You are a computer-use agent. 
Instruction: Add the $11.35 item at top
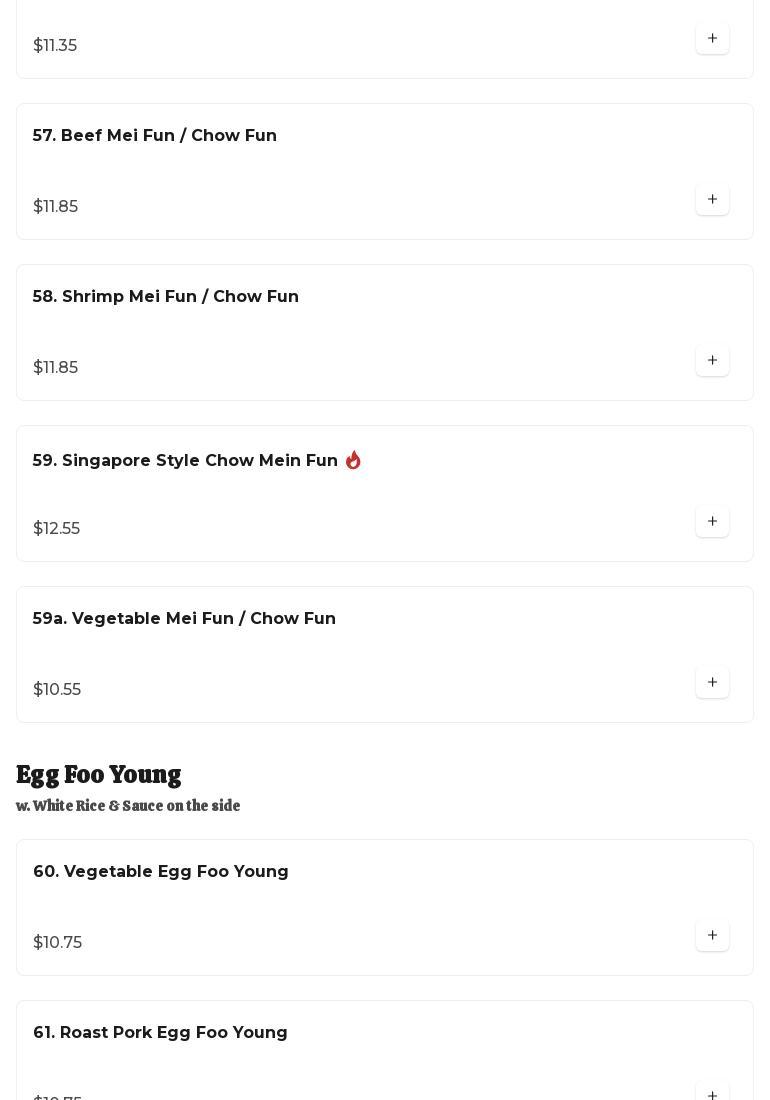tap(712, 39)
